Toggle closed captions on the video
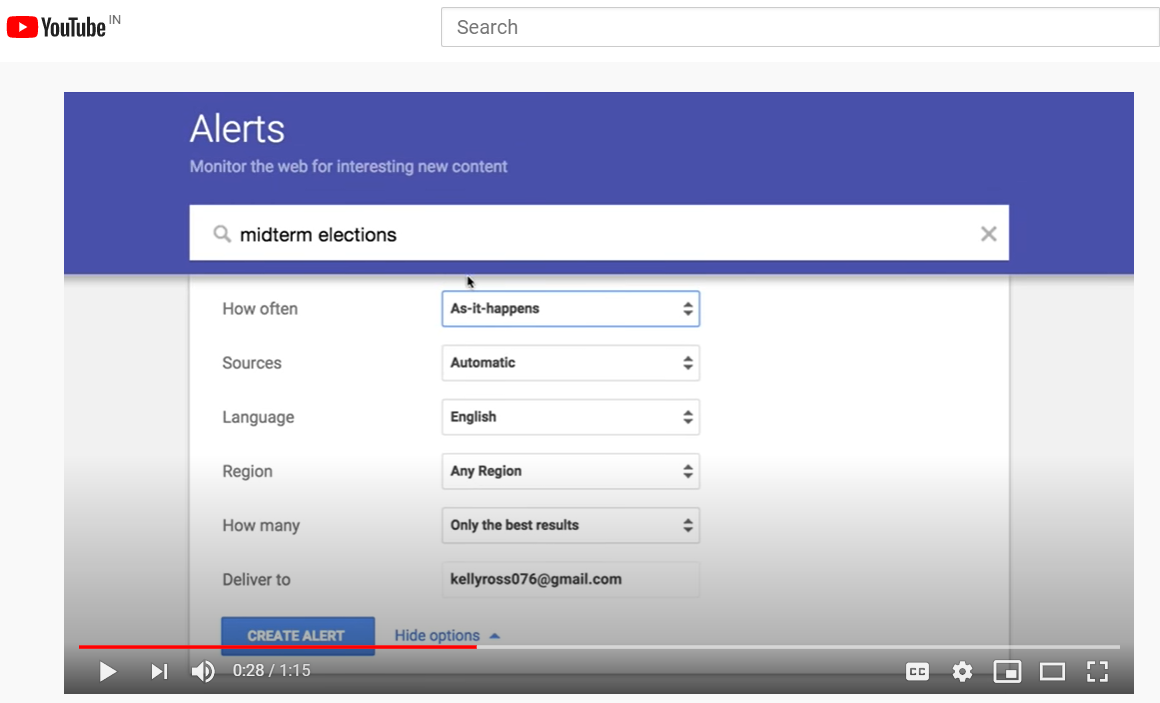This screenshot has height=703, width=1160. (x=917, y=672)
